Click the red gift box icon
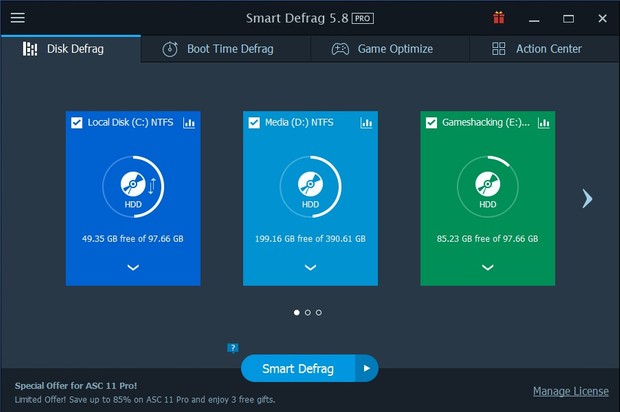Image resolution: width=620 pixels, height=412 pixels. pos(499,18)
